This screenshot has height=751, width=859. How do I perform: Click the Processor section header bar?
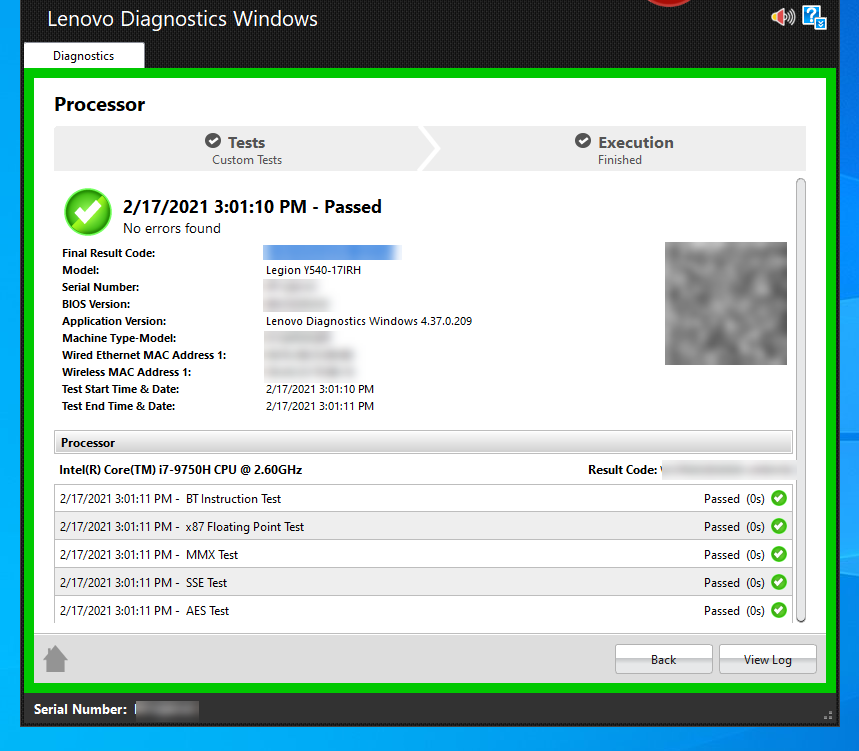(x=423, y=442)
